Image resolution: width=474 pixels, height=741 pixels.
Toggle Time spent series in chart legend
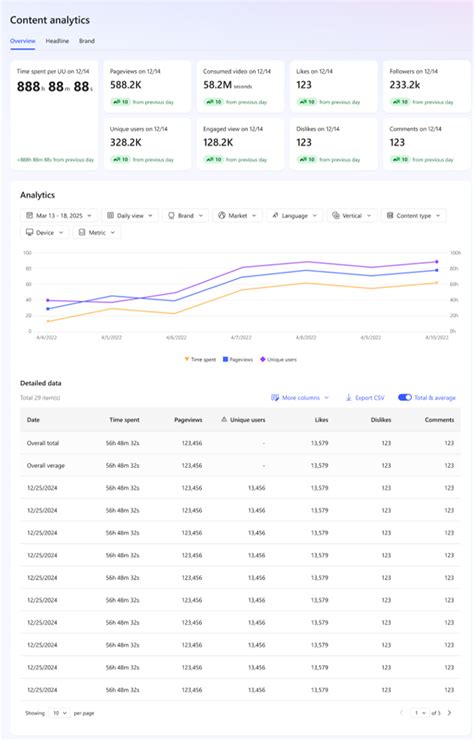200,360
